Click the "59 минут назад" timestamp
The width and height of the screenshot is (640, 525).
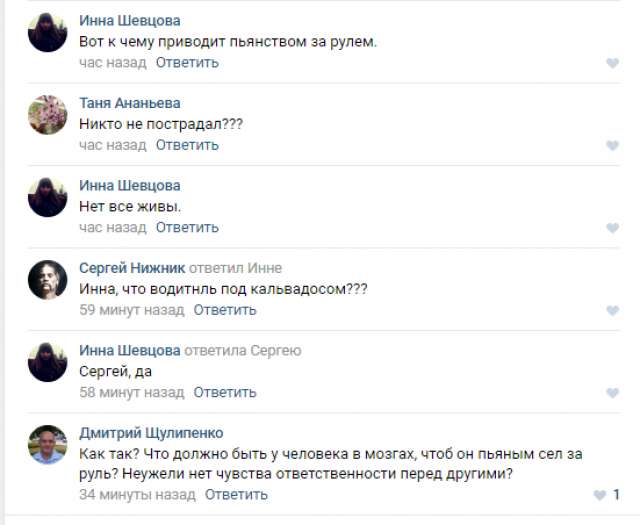132,310
